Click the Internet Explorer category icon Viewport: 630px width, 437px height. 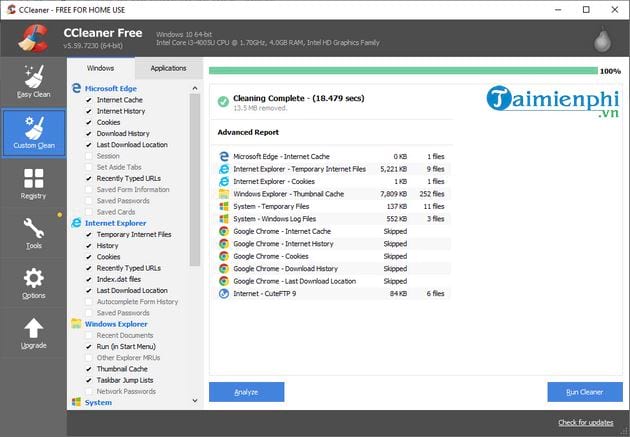[76, 223]
